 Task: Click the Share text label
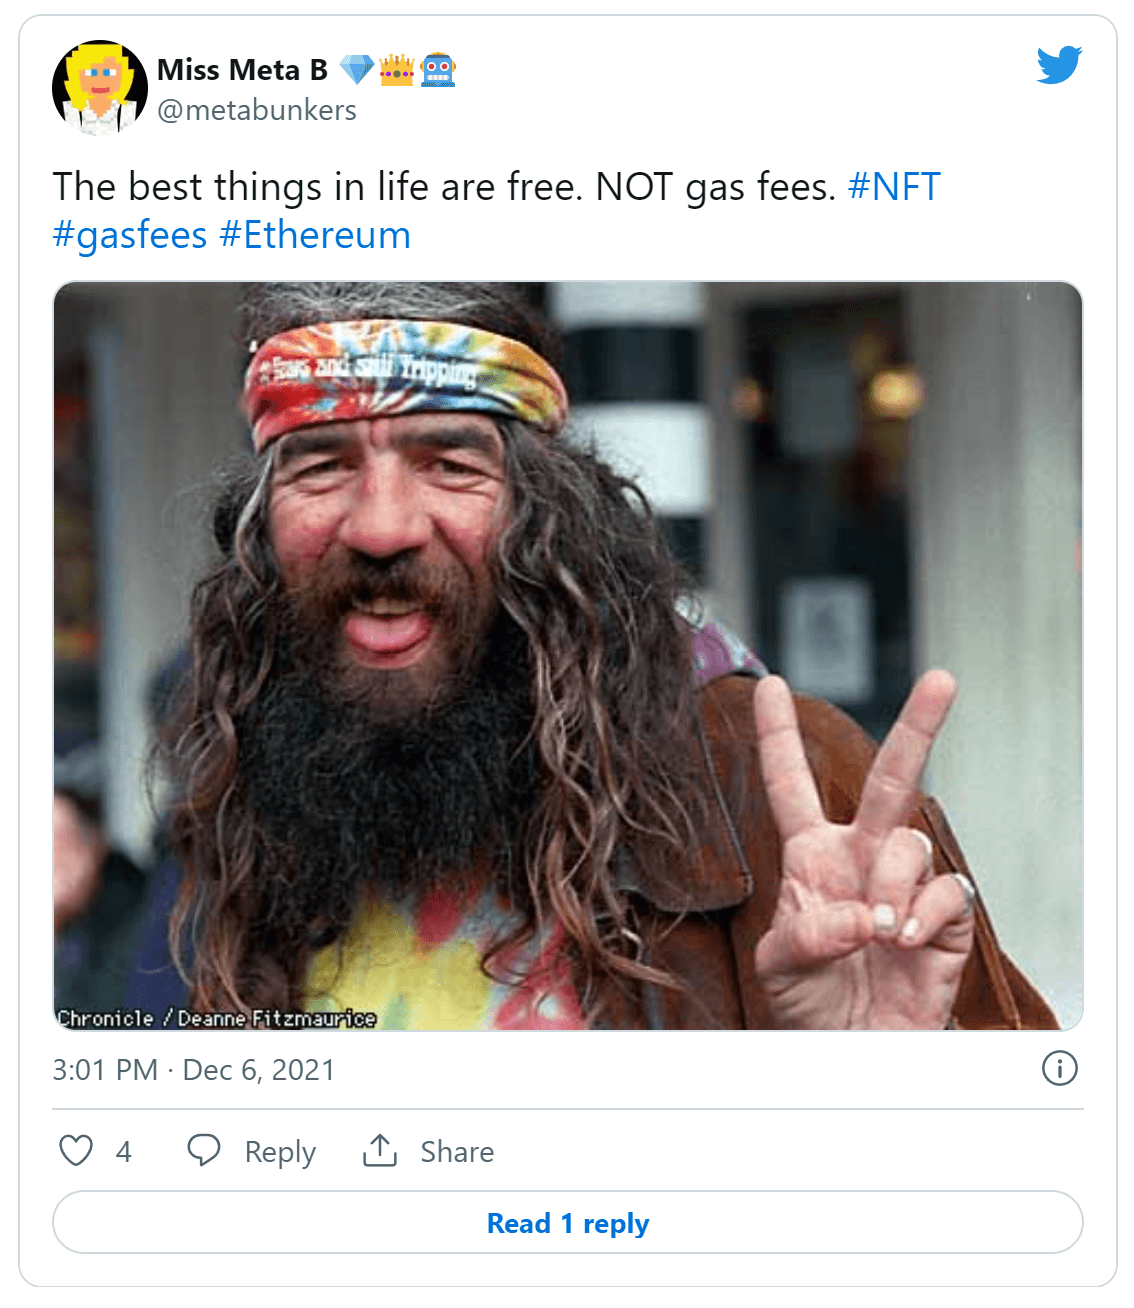coord(456,1151)
